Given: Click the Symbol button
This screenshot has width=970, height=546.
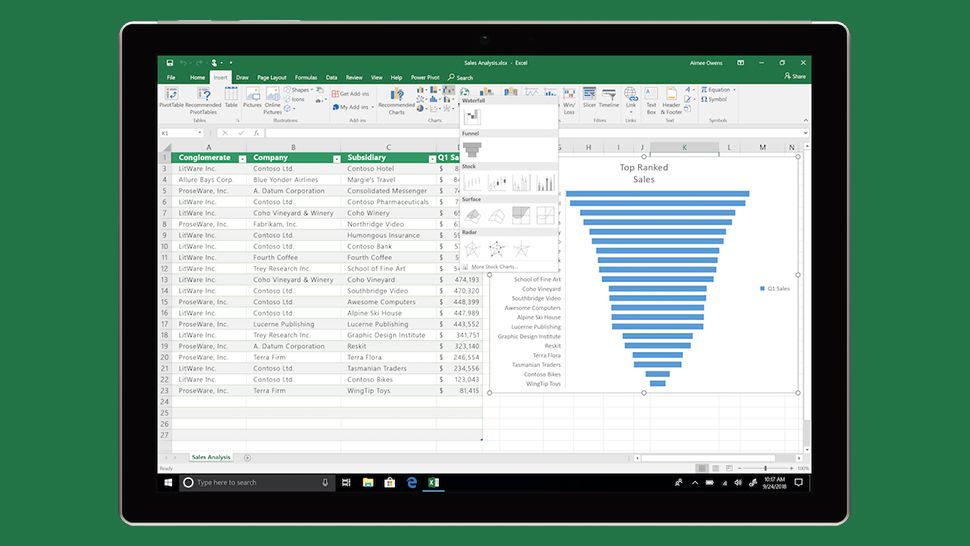Looking at the screenshot, I should (714, 99).
